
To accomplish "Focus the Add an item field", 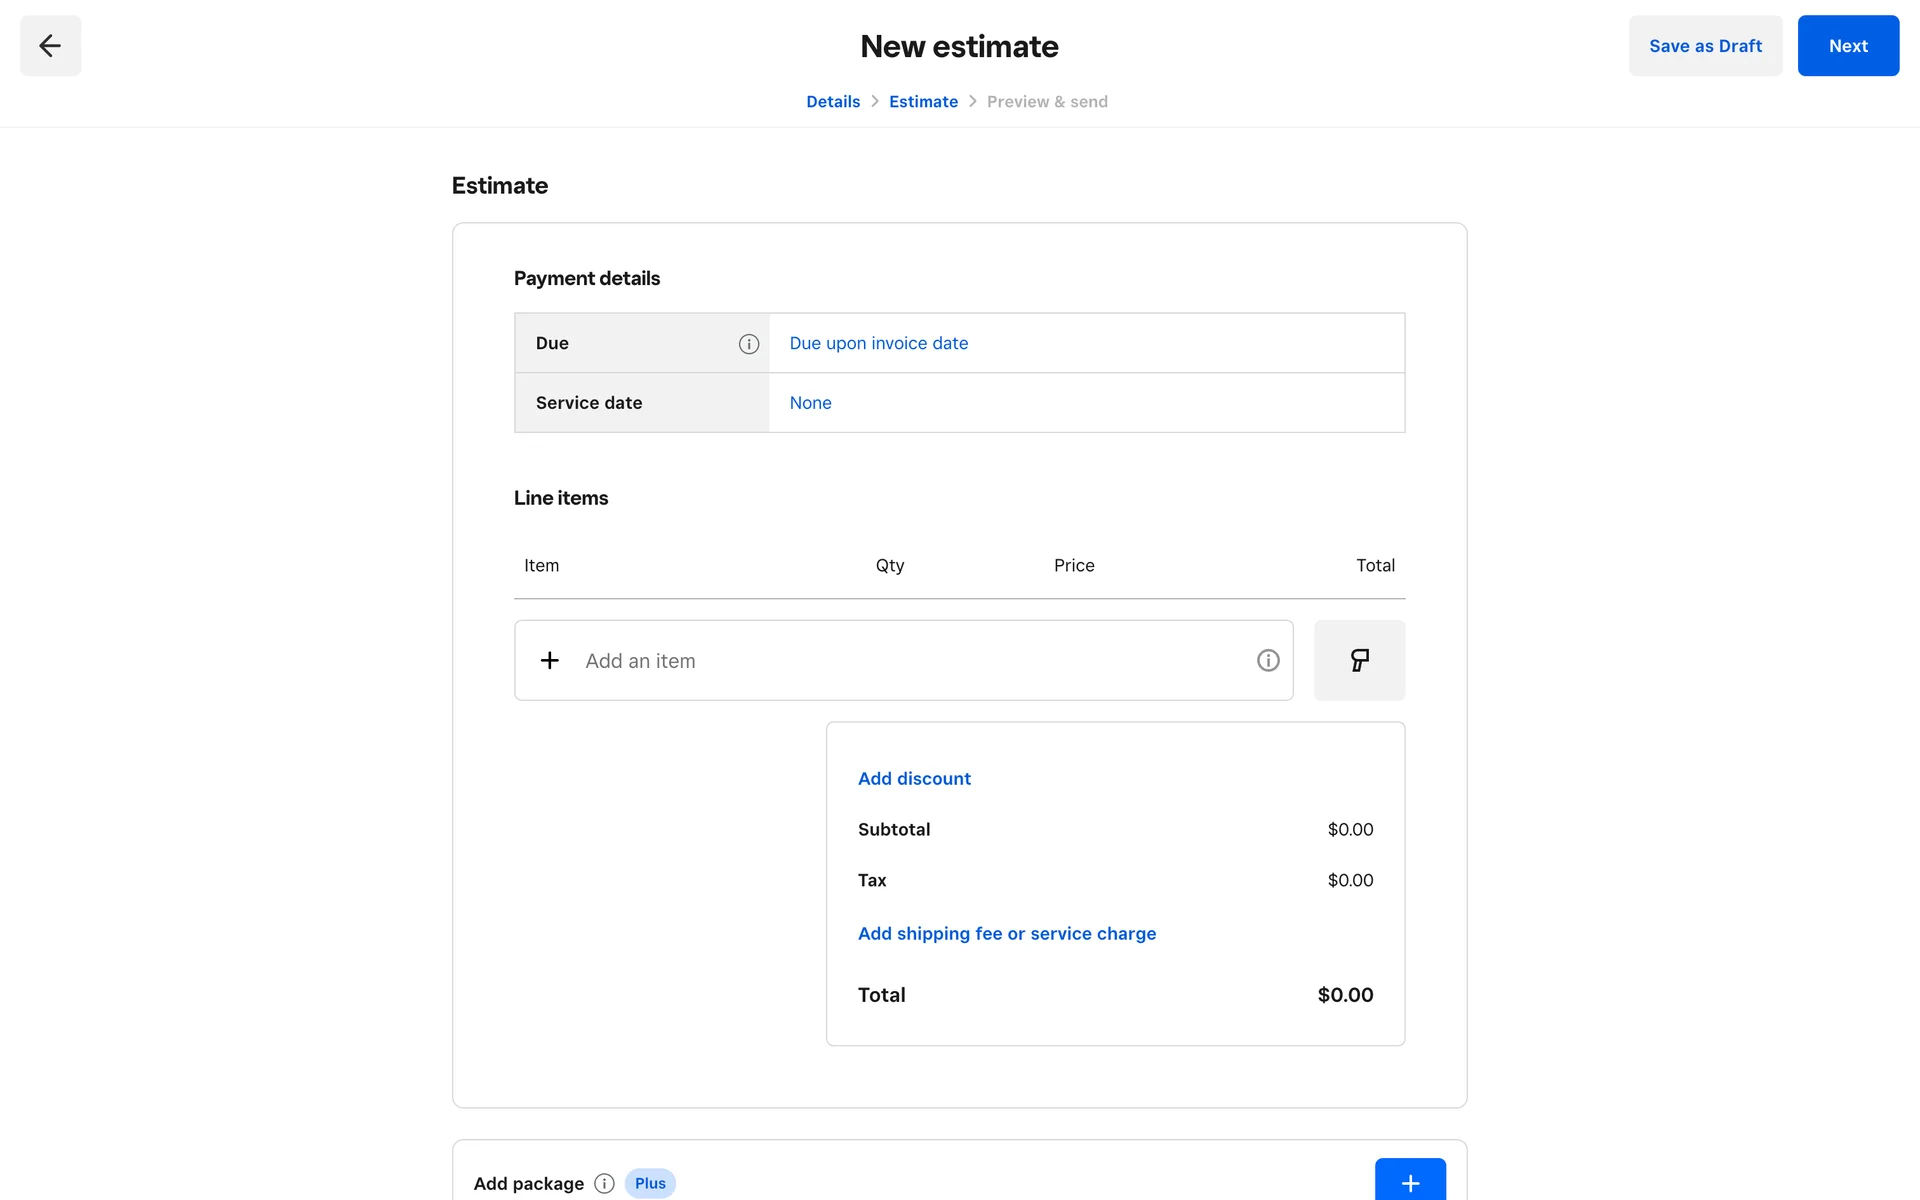I will click(x=900, y=660).
